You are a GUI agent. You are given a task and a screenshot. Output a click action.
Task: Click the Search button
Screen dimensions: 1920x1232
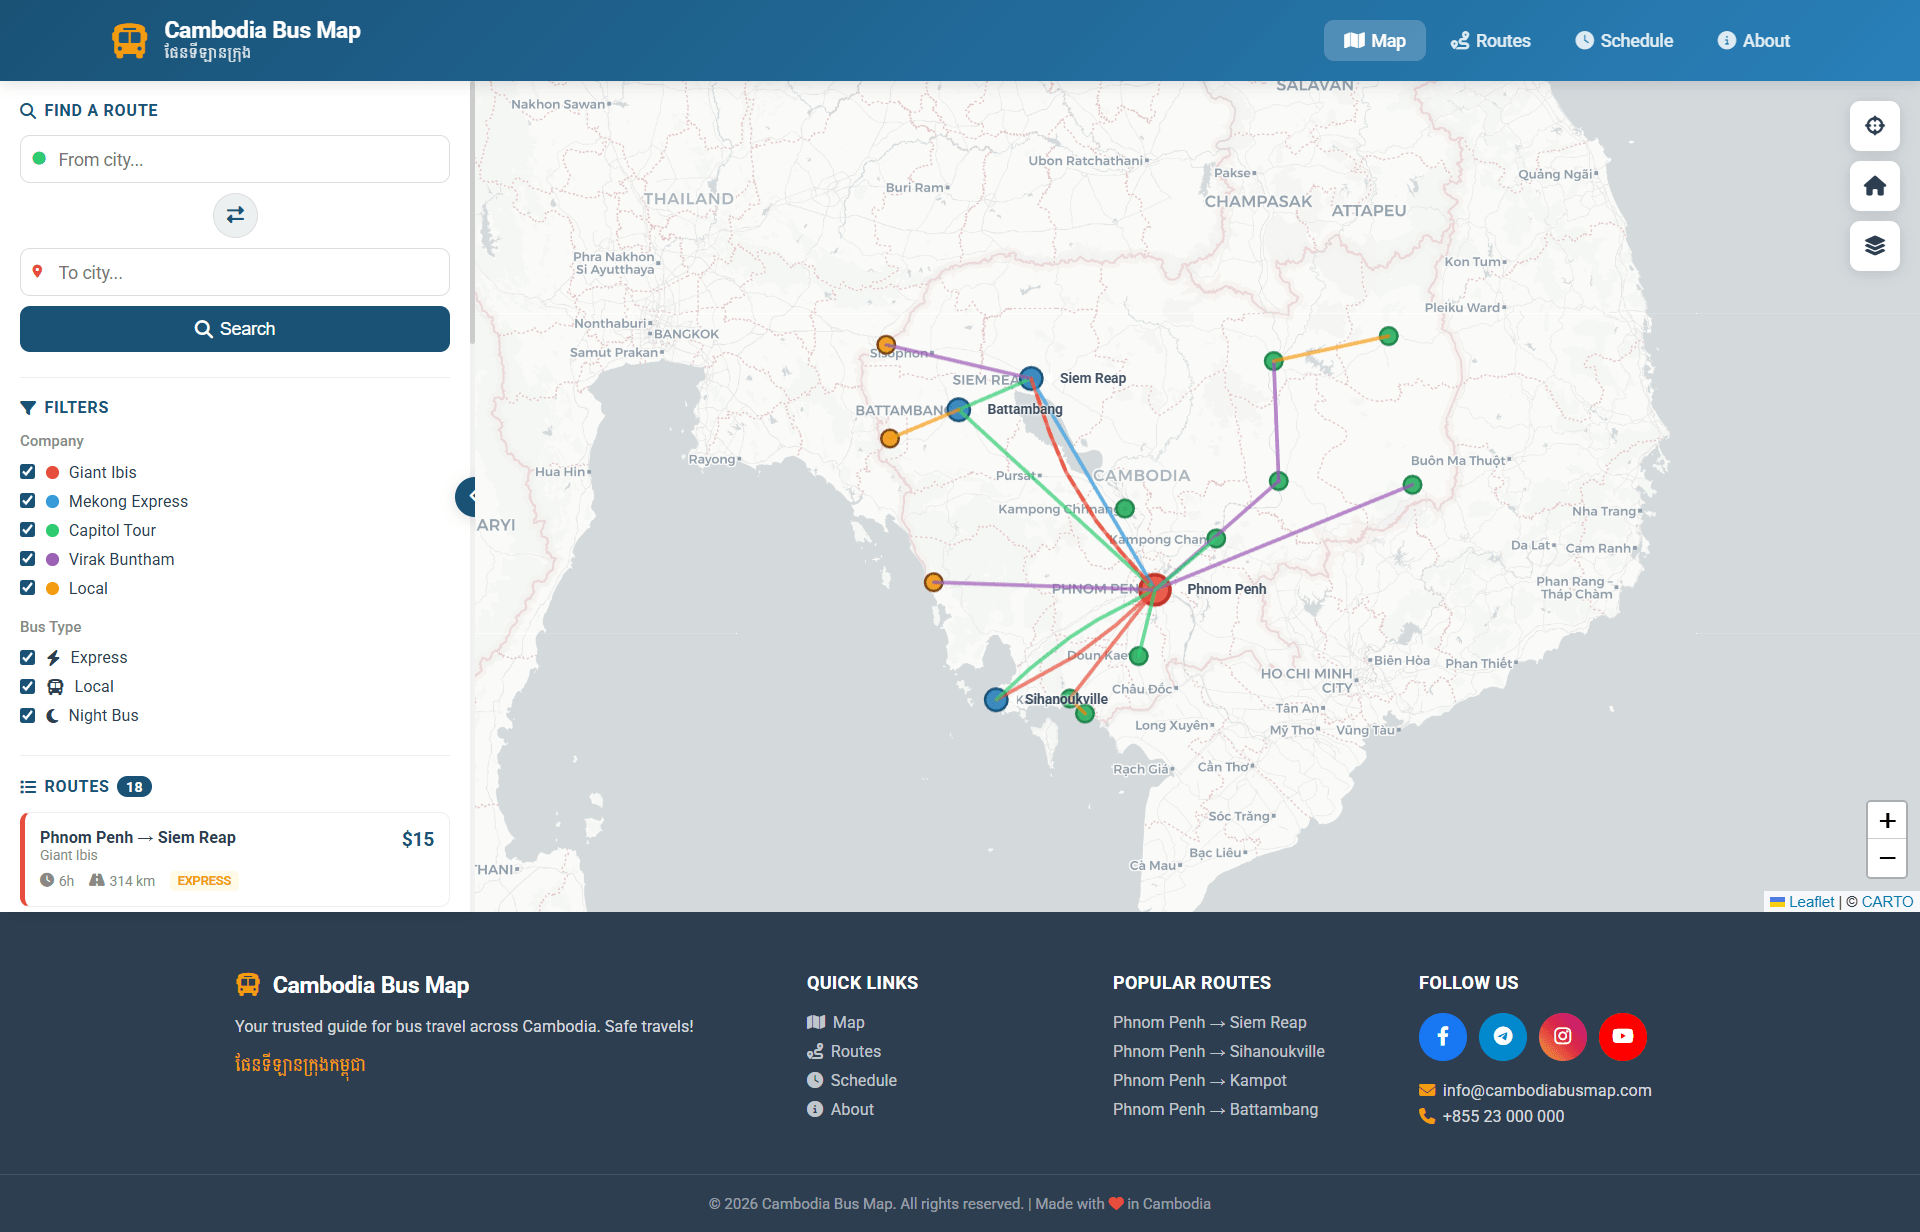tap(235, 329)
